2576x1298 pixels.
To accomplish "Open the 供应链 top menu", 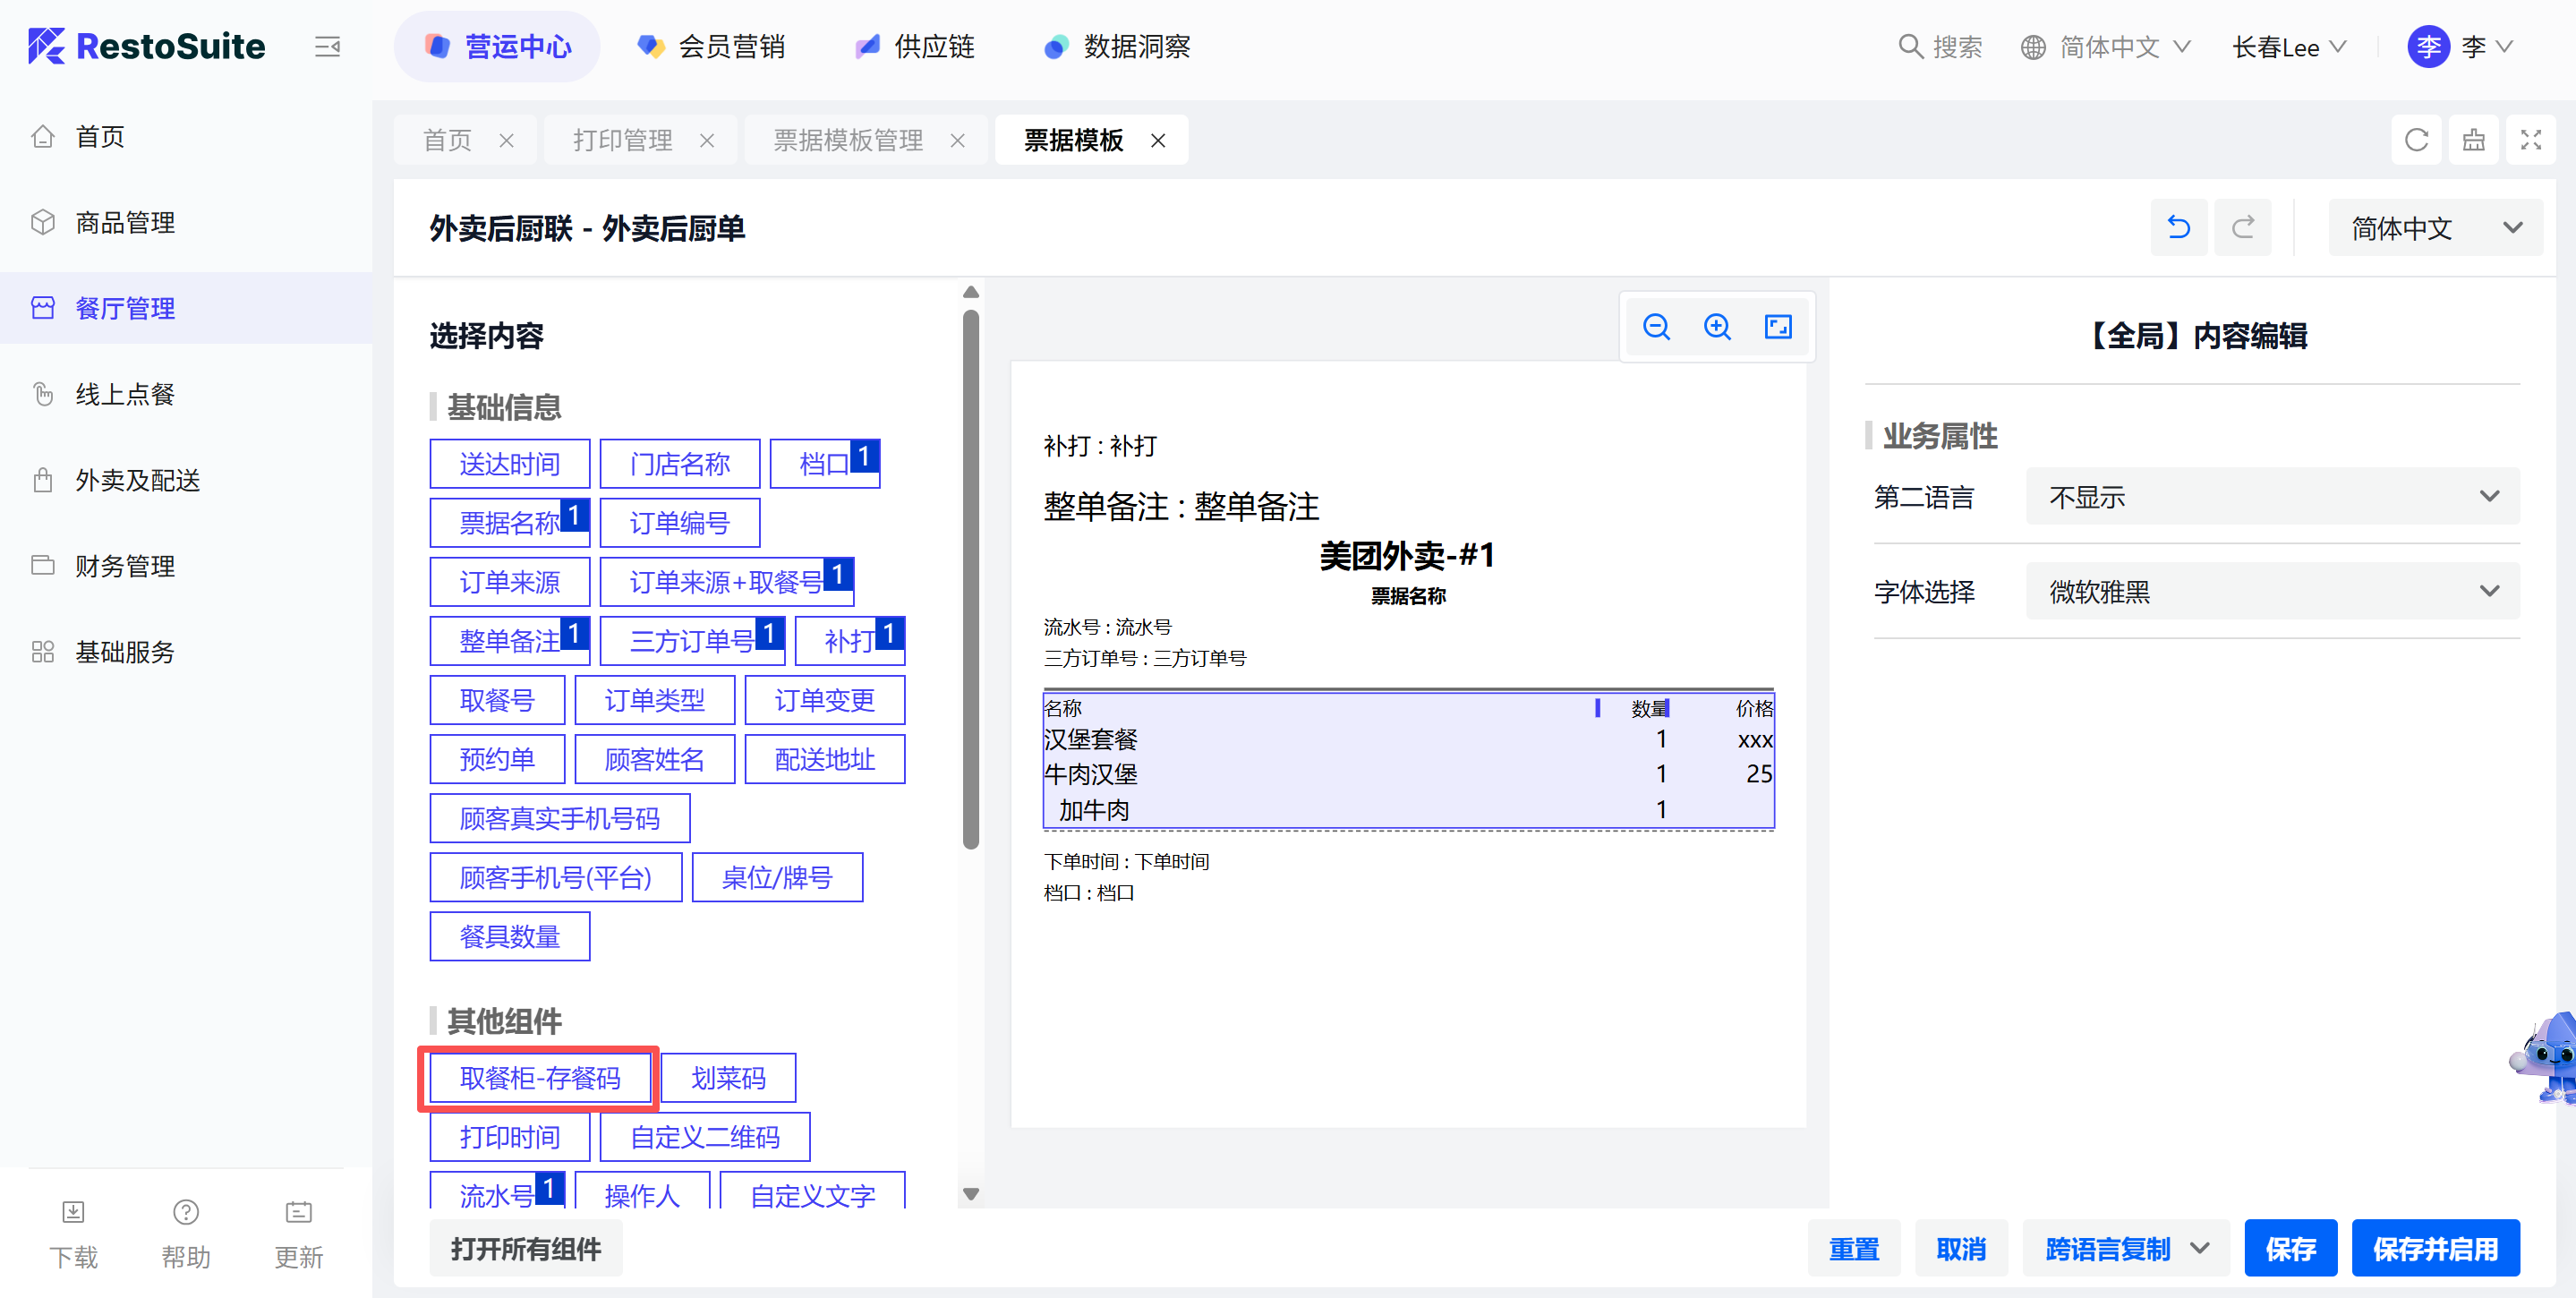I will (x=915, y=47).
